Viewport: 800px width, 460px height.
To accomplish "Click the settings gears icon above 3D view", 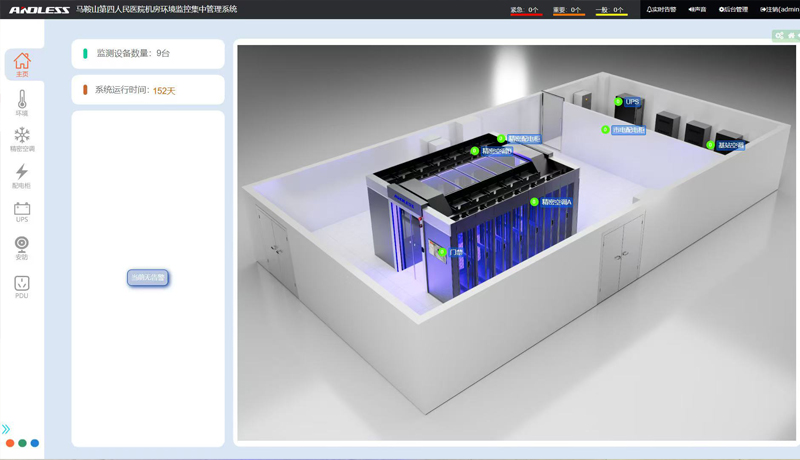I will (x=779, y=36).
